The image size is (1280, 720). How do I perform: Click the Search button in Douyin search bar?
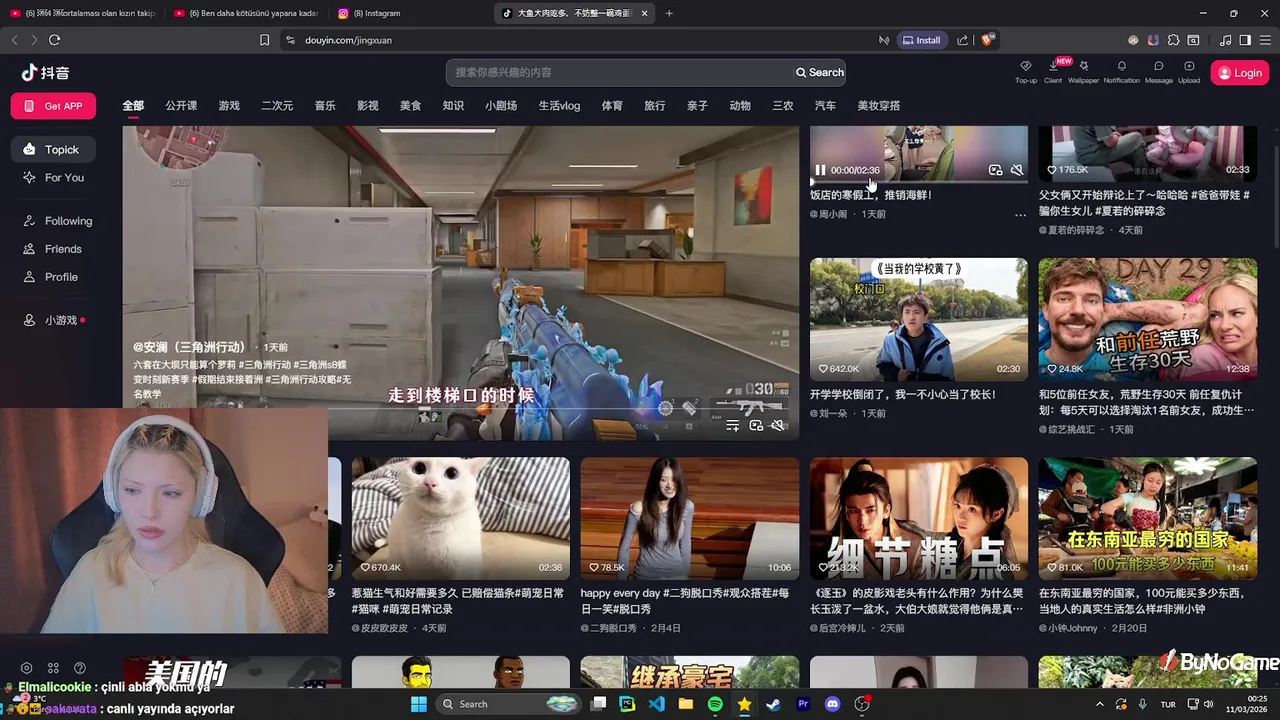click(820, 72)
